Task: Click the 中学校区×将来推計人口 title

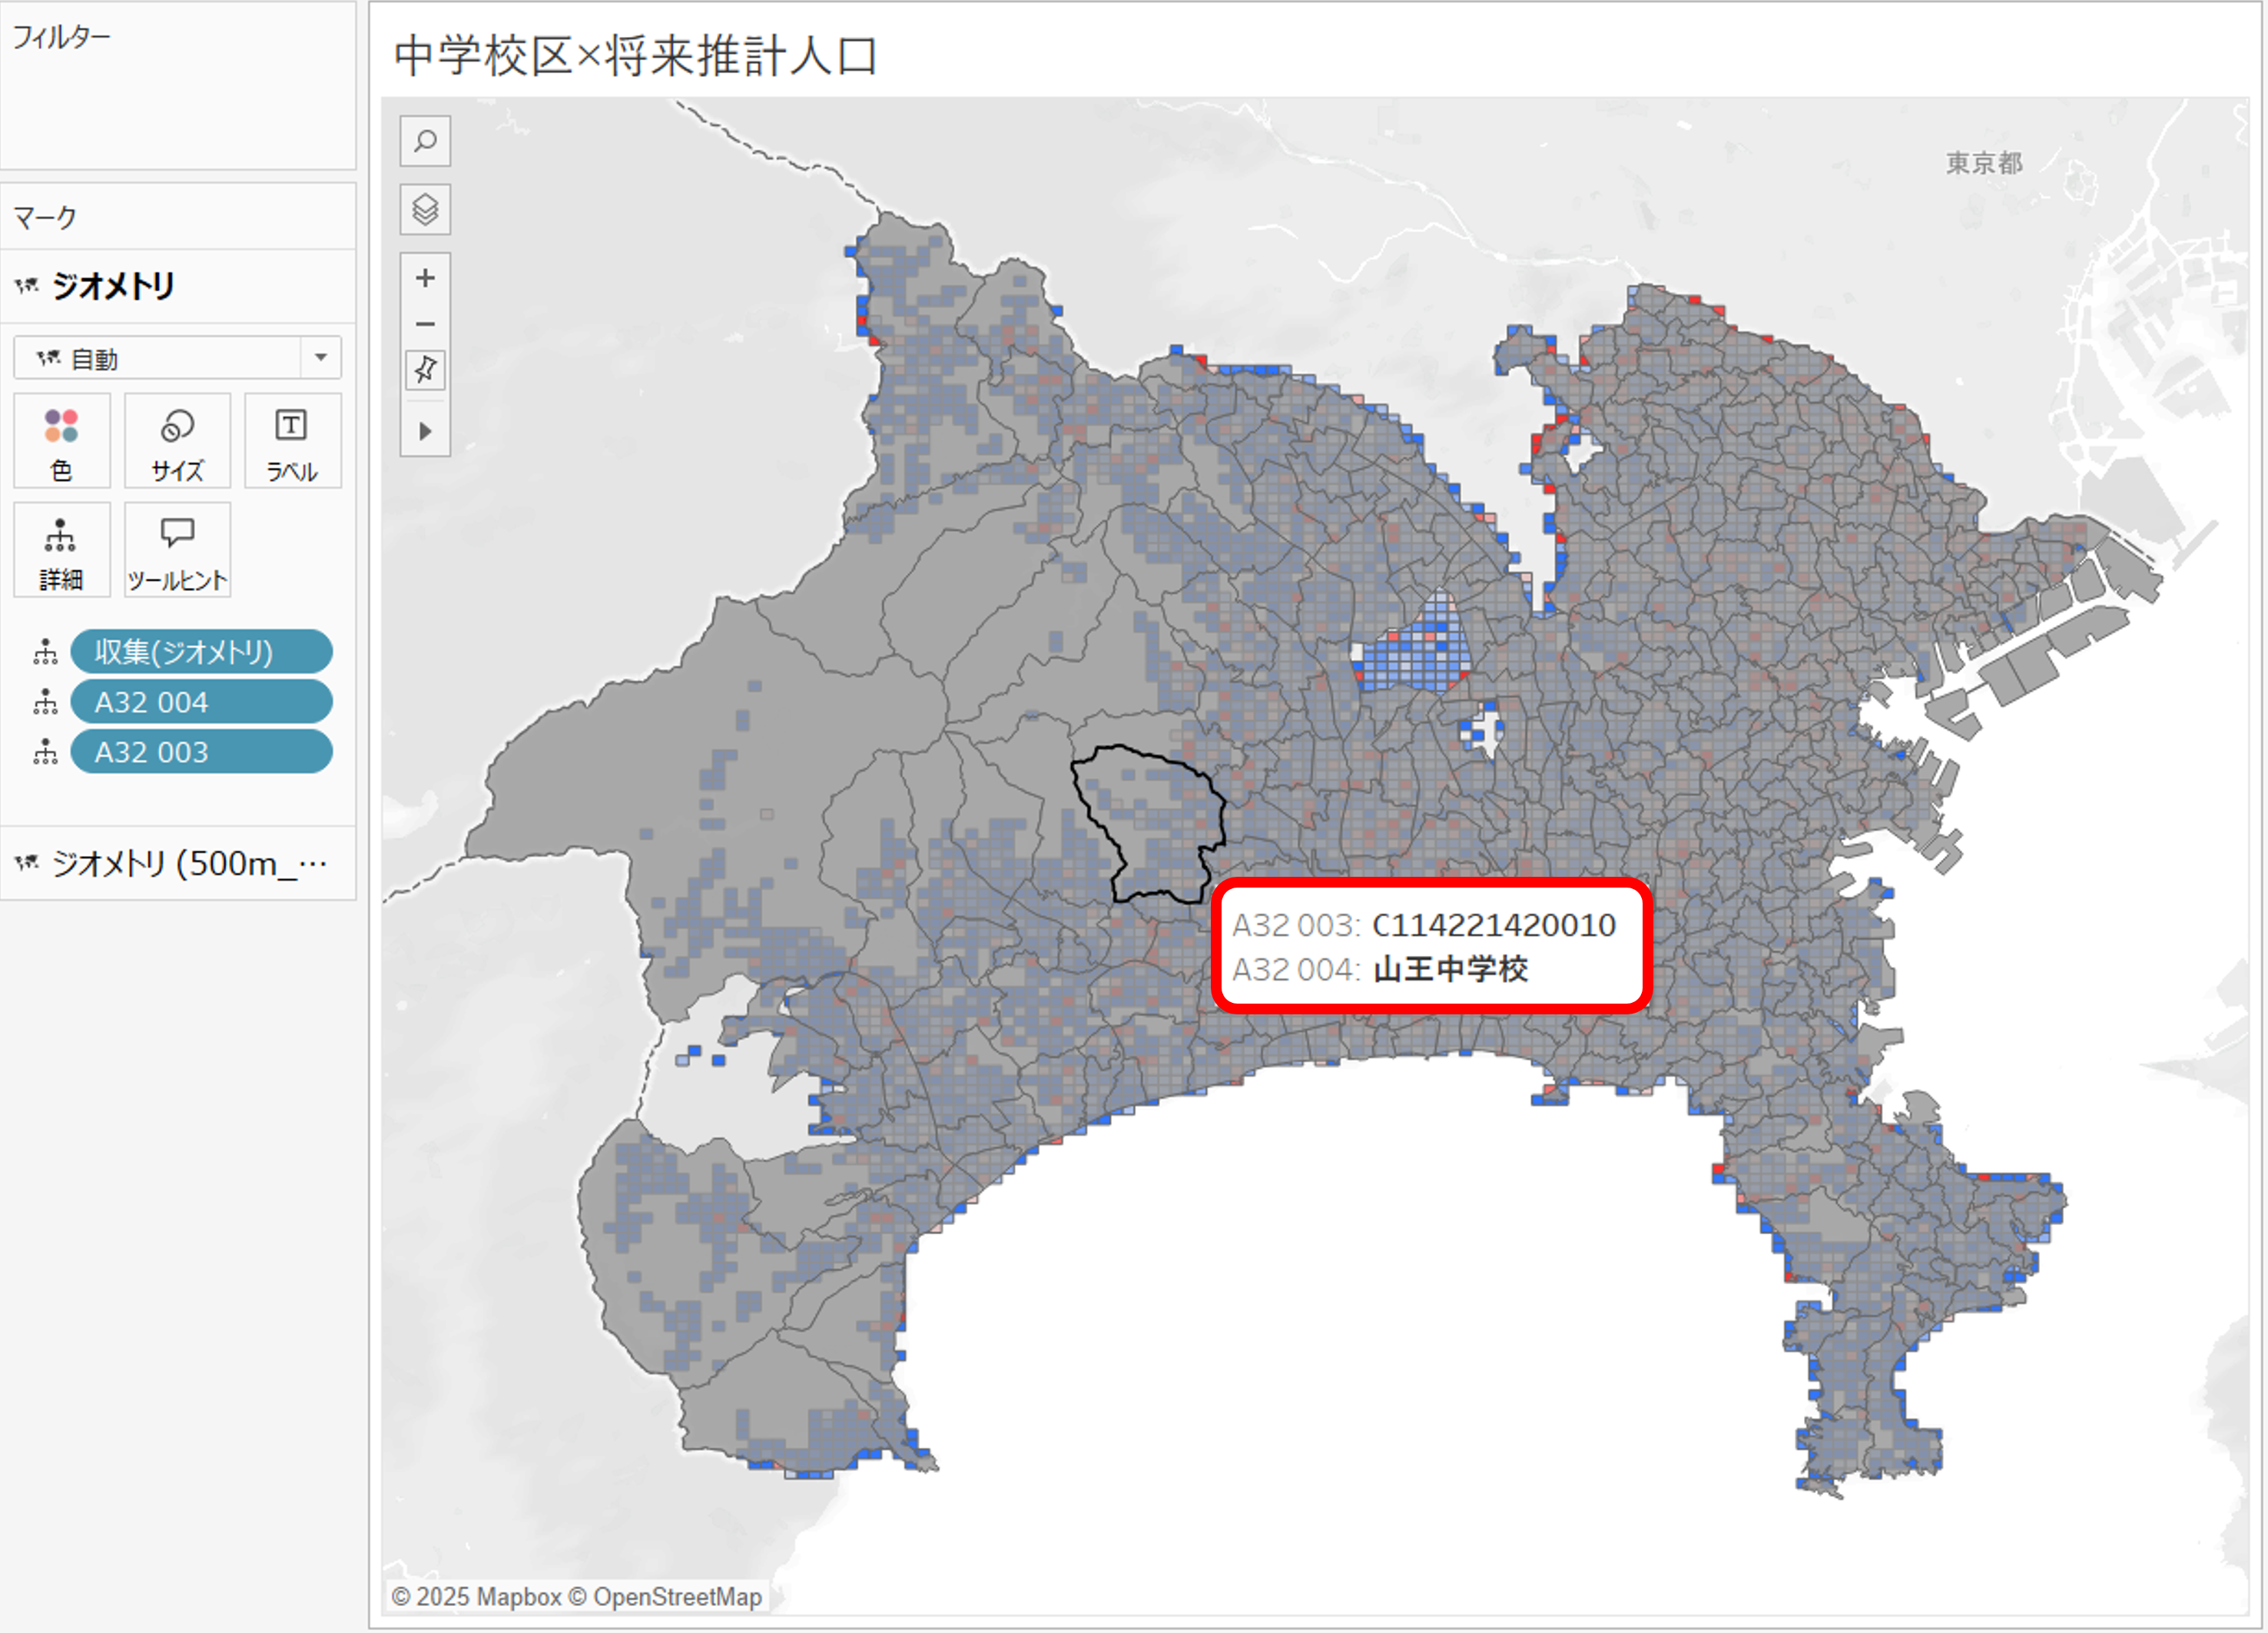Action: pyautogui.click(x=636, y=55)
